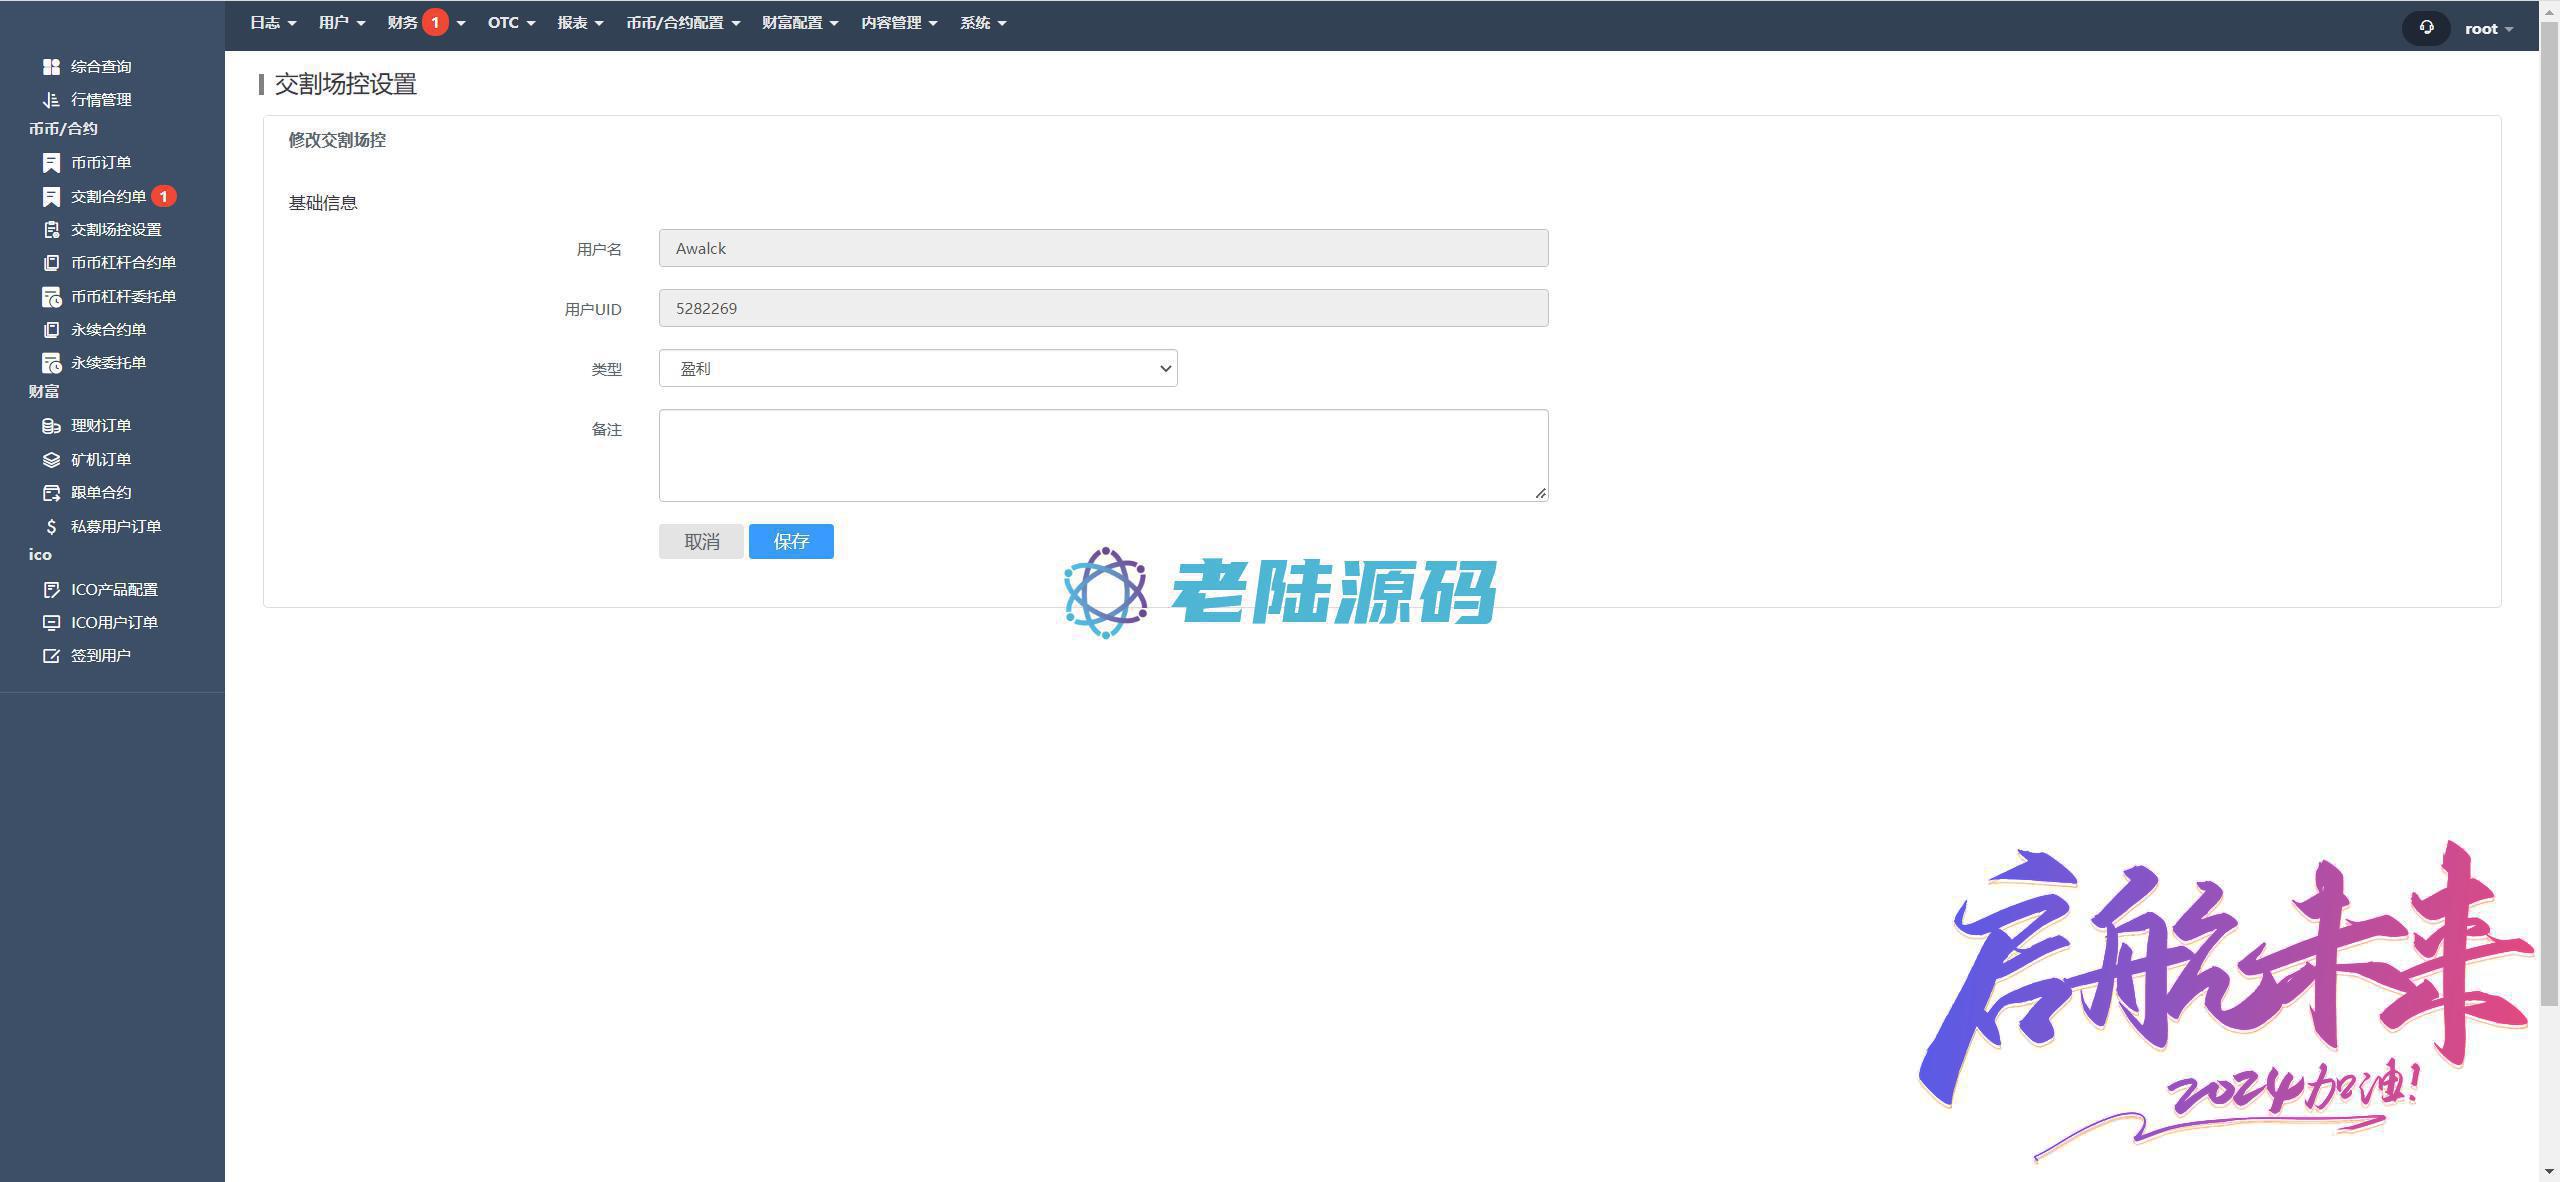Go to 综合查询 in sidebar
The height and width of the screenshot is (1182, 2560).
point(101,66)
